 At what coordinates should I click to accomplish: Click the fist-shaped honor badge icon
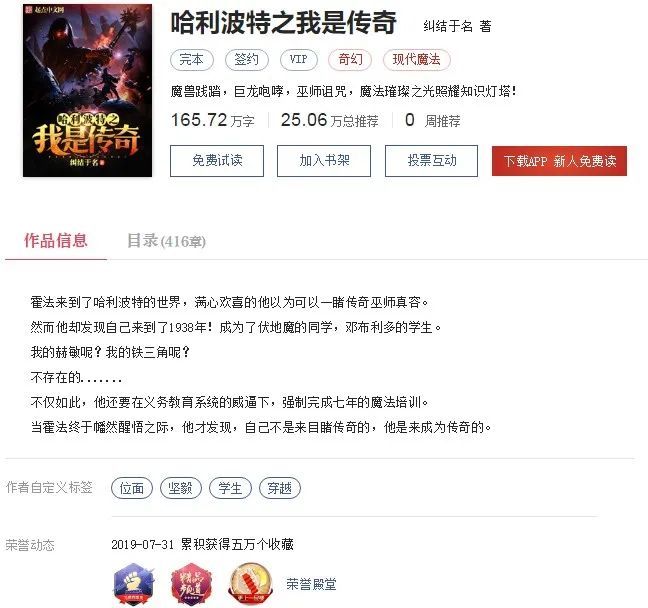coord(133,584)
